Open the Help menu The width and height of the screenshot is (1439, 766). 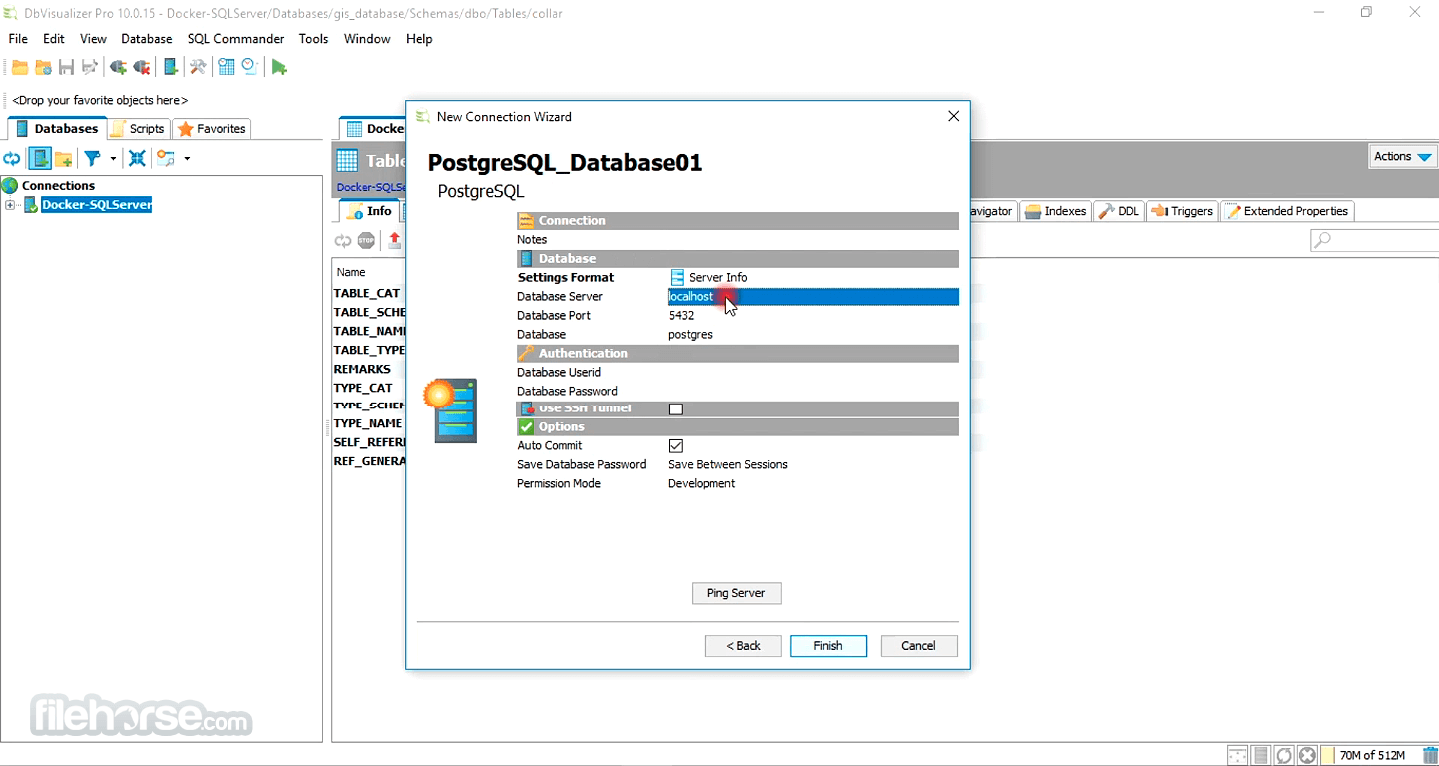(419, 39)
